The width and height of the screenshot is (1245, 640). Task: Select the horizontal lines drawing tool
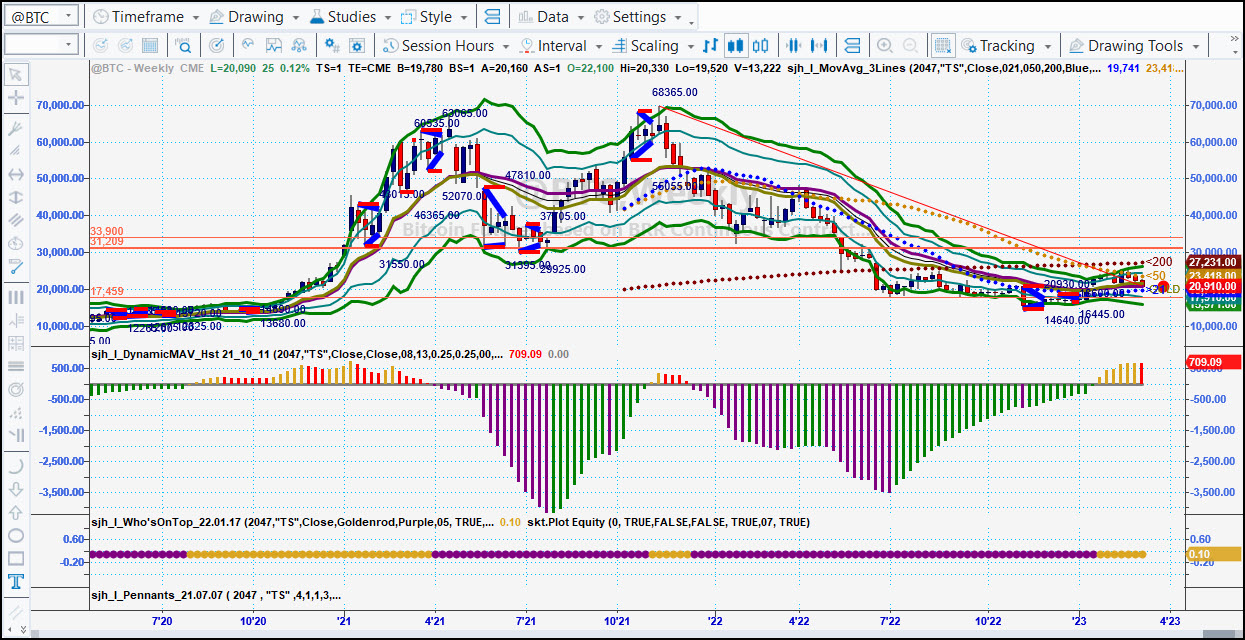coord(16,367)
